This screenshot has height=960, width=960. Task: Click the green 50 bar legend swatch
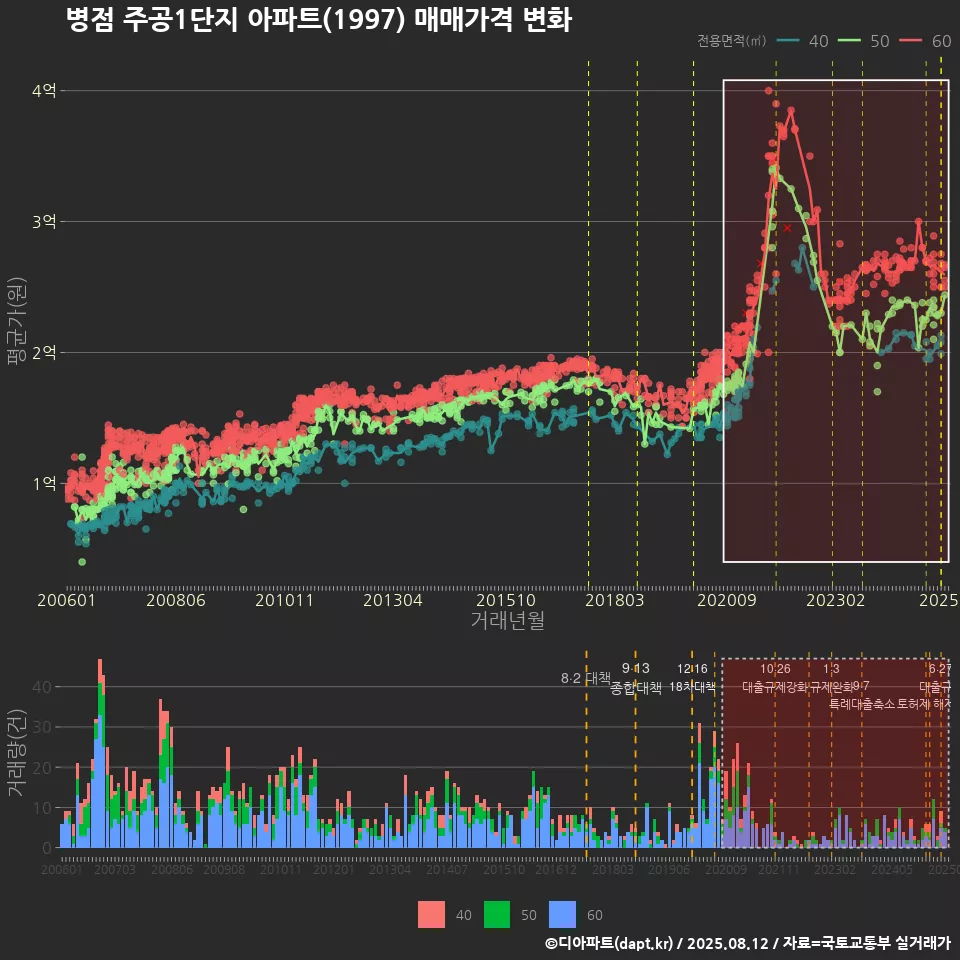497,915
